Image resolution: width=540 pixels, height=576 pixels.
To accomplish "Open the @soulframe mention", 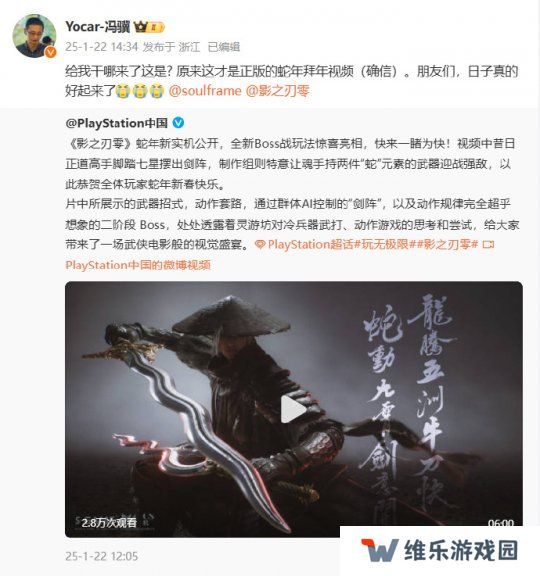I will pyautogui.click(x=205, y=91).
